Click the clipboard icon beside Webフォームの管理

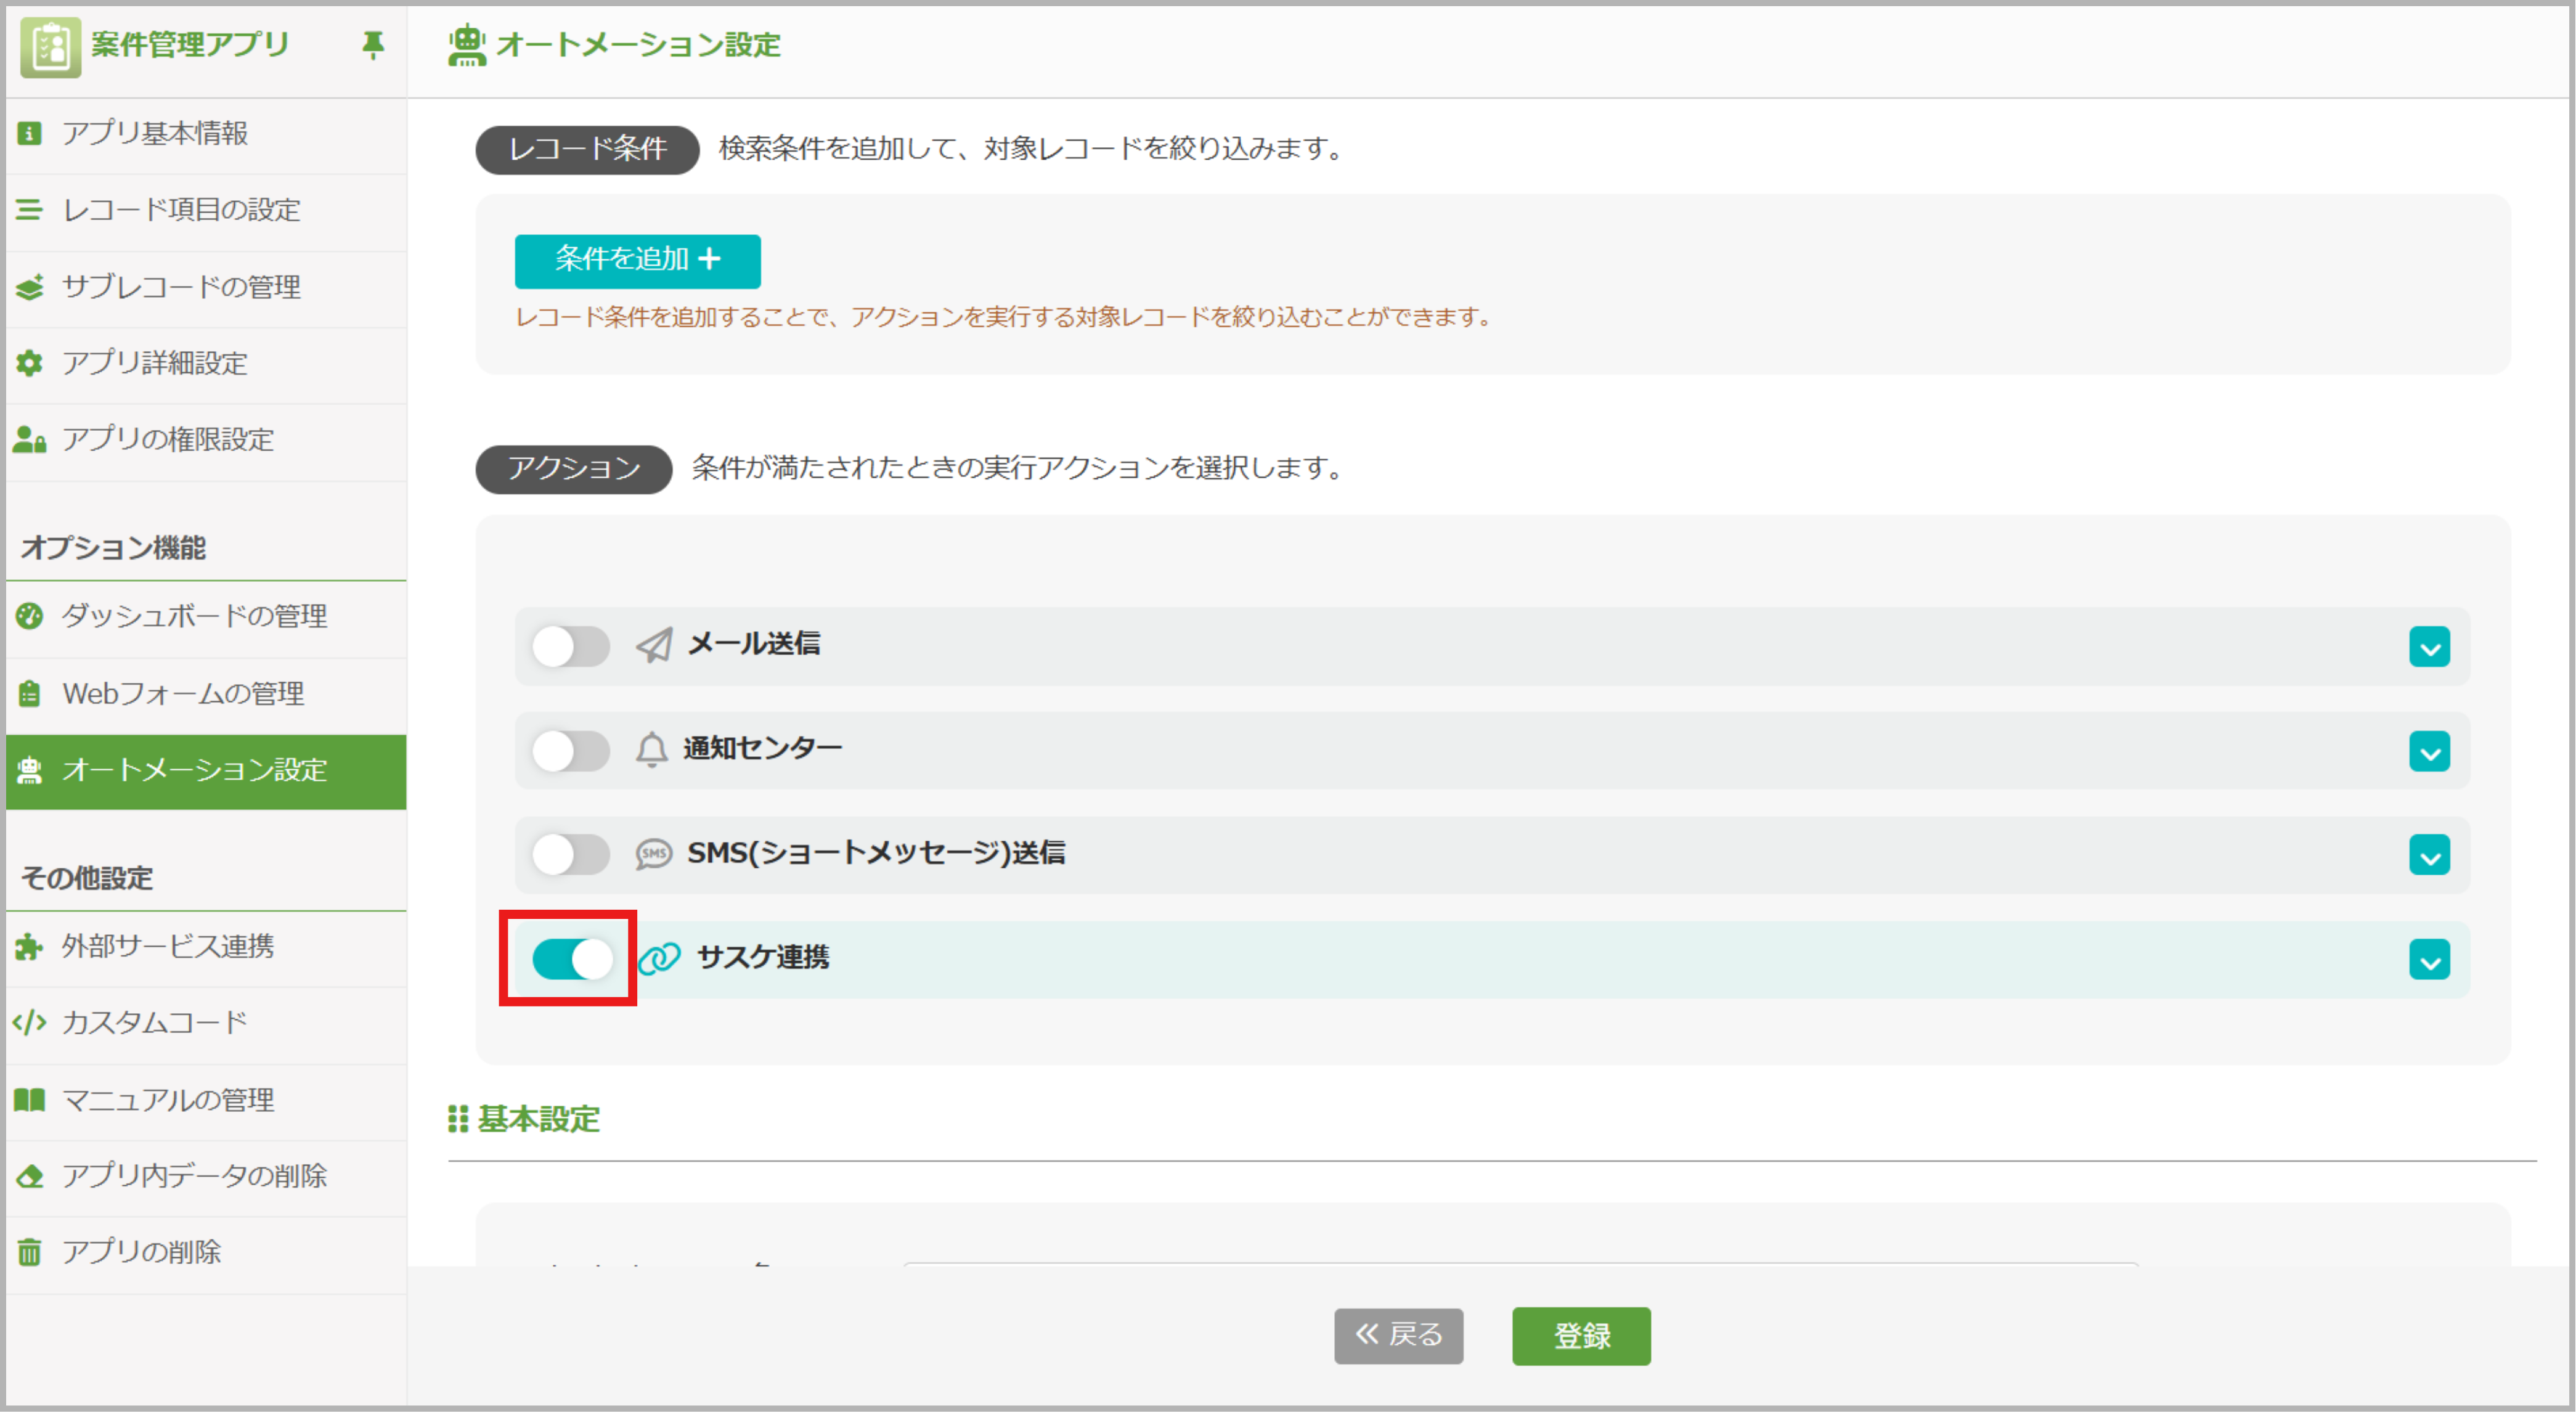(30, 693)
